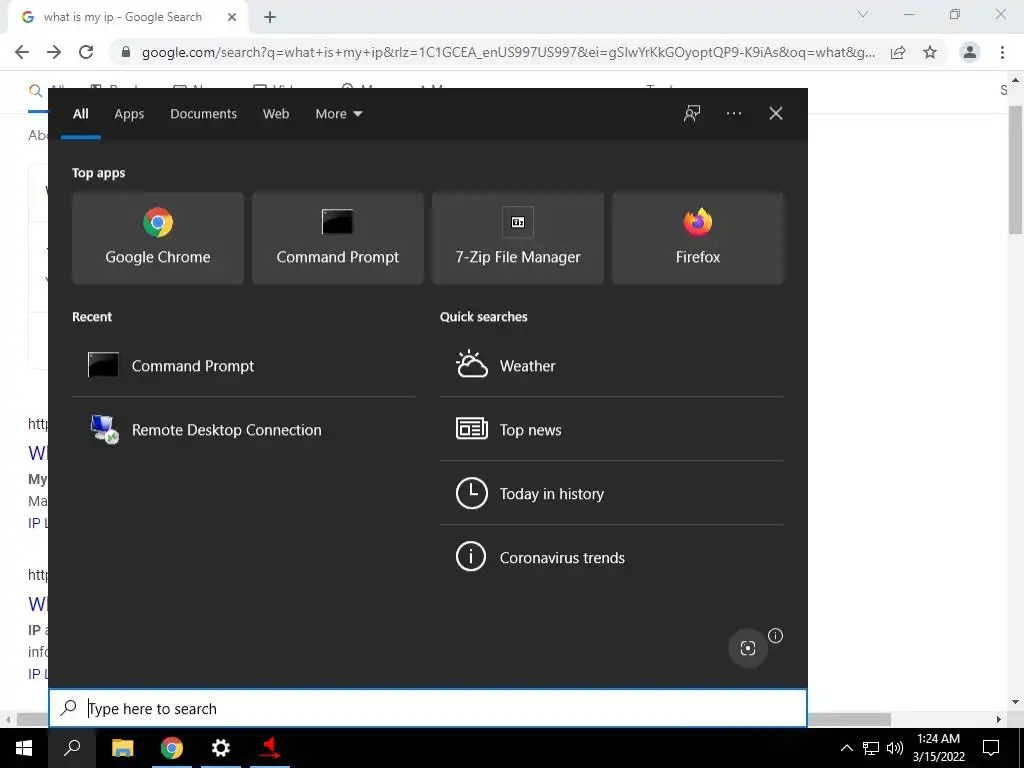Open a new Chrome tab
Screen dimensions: 1024x768
tap(270, 18)
